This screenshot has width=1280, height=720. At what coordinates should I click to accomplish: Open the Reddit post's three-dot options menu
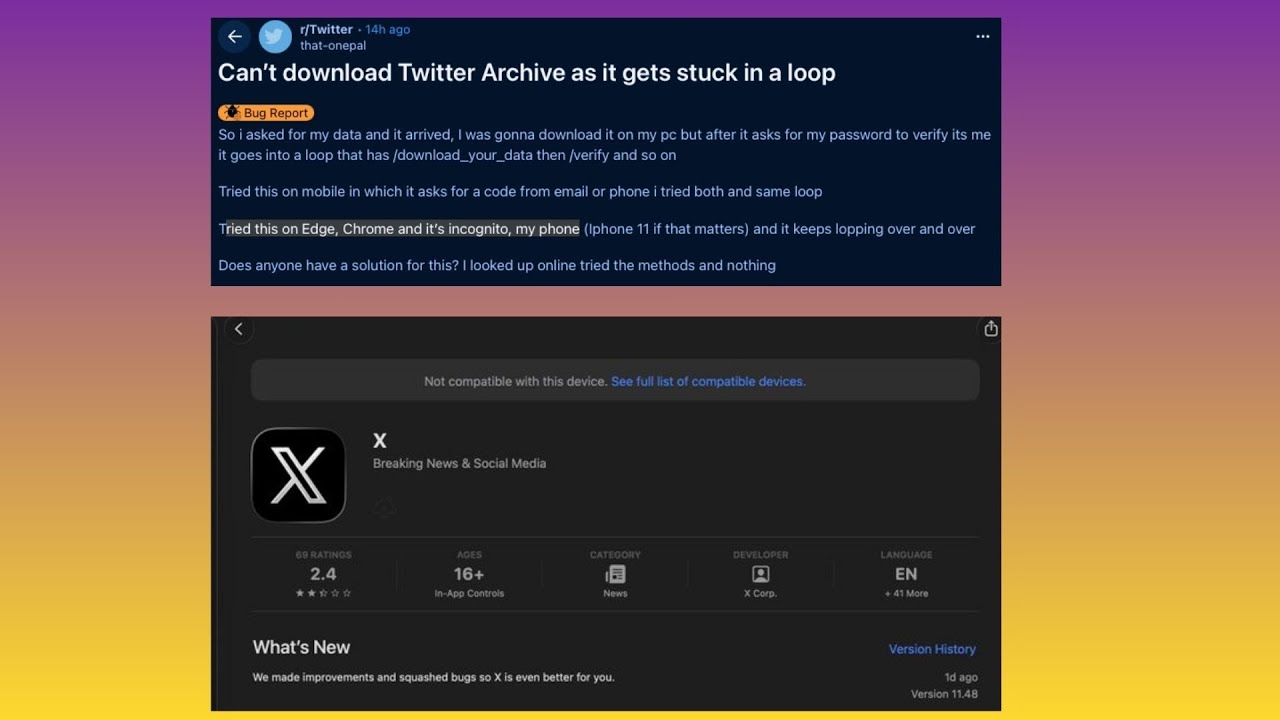[x=983, y=37]
